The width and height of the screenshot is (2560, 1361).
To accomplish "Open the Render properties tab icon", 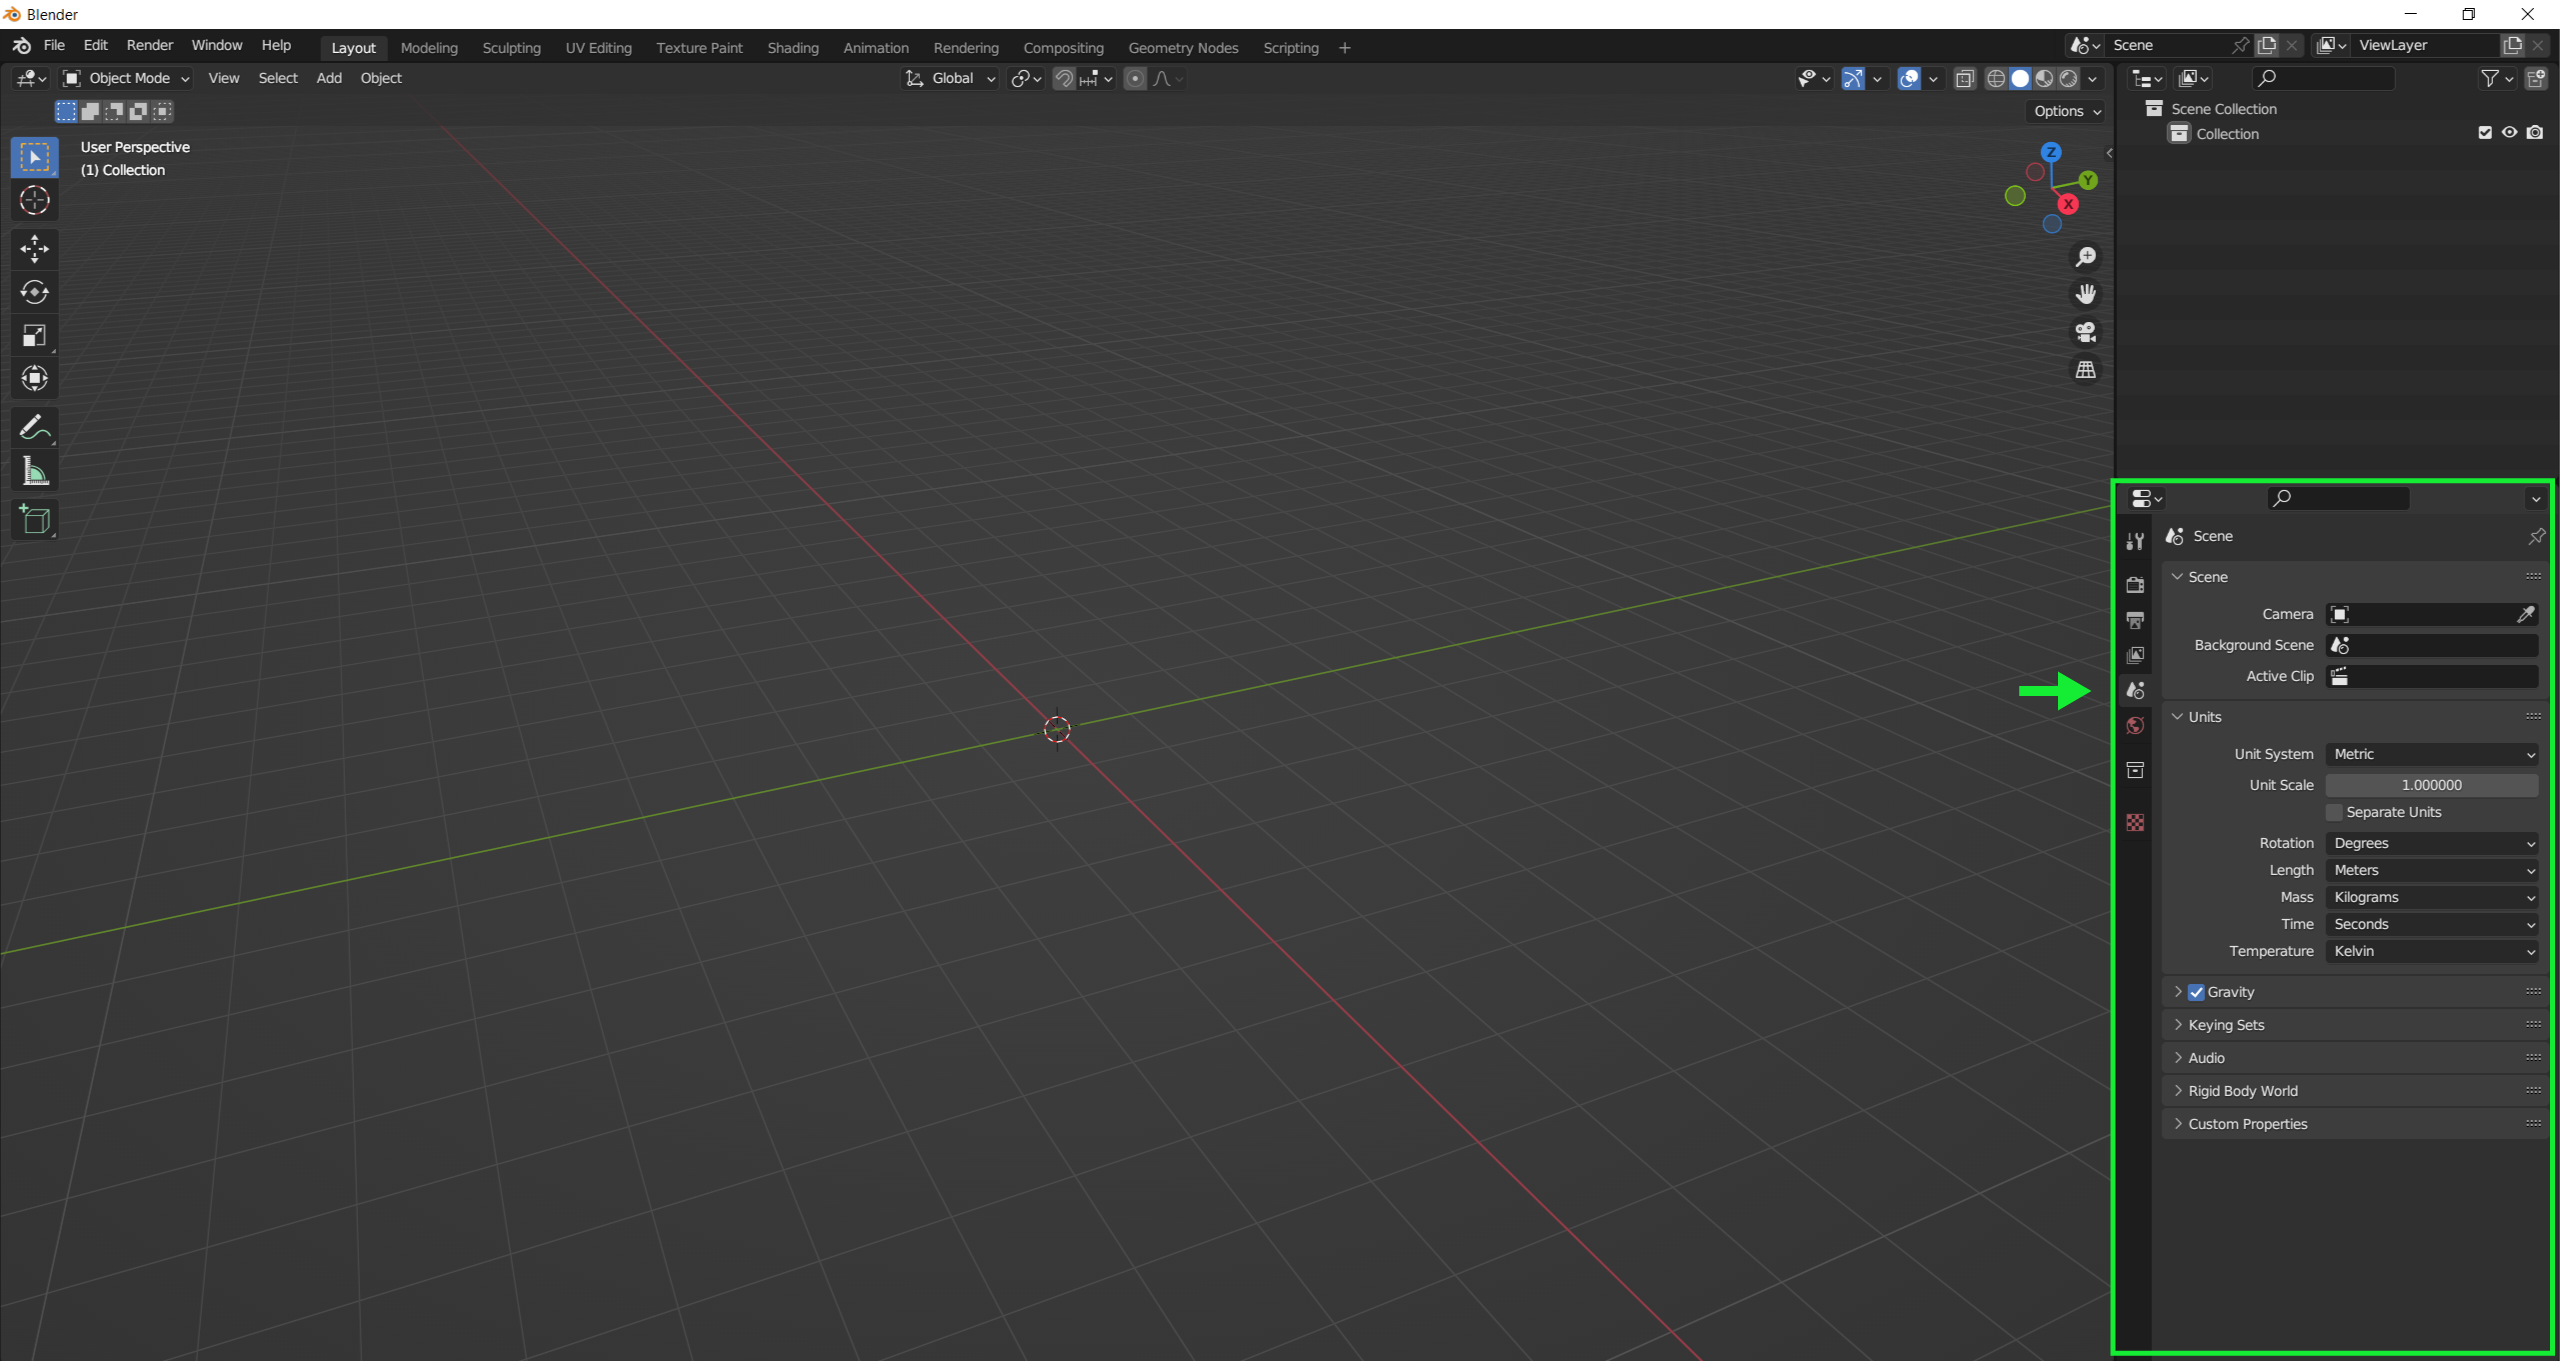I will pos(2135,585).
